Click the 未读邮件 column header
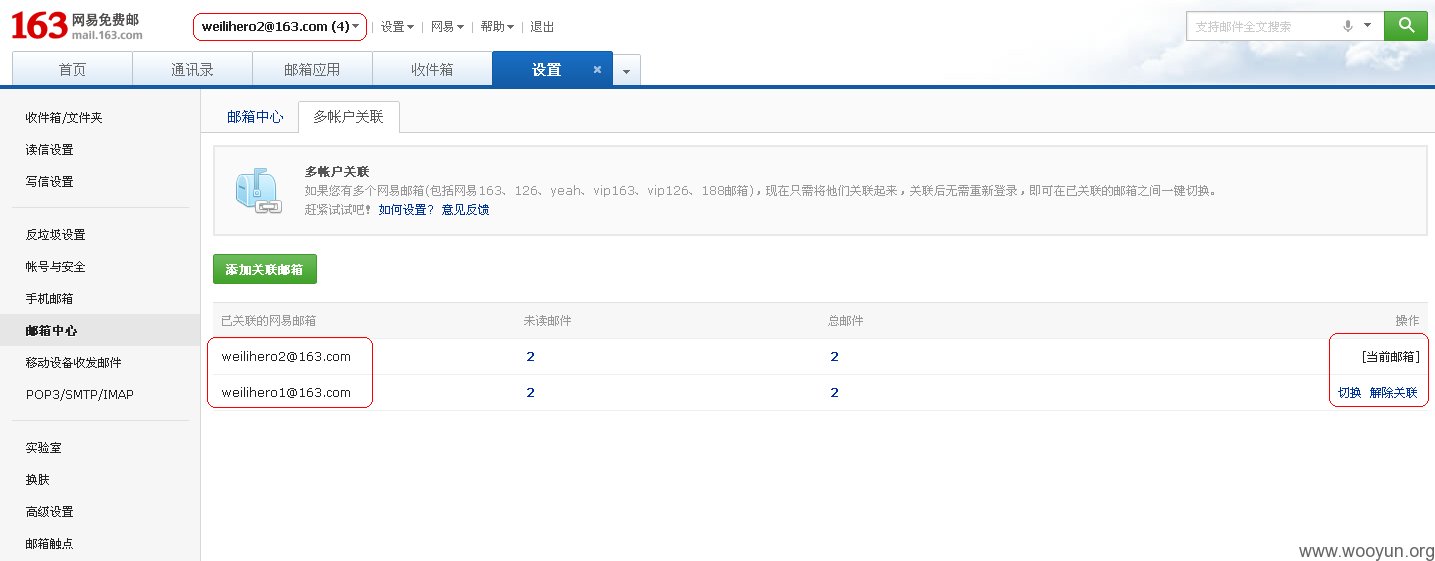The width and height of the screenshot is (1435, 561). click(547, 321)
